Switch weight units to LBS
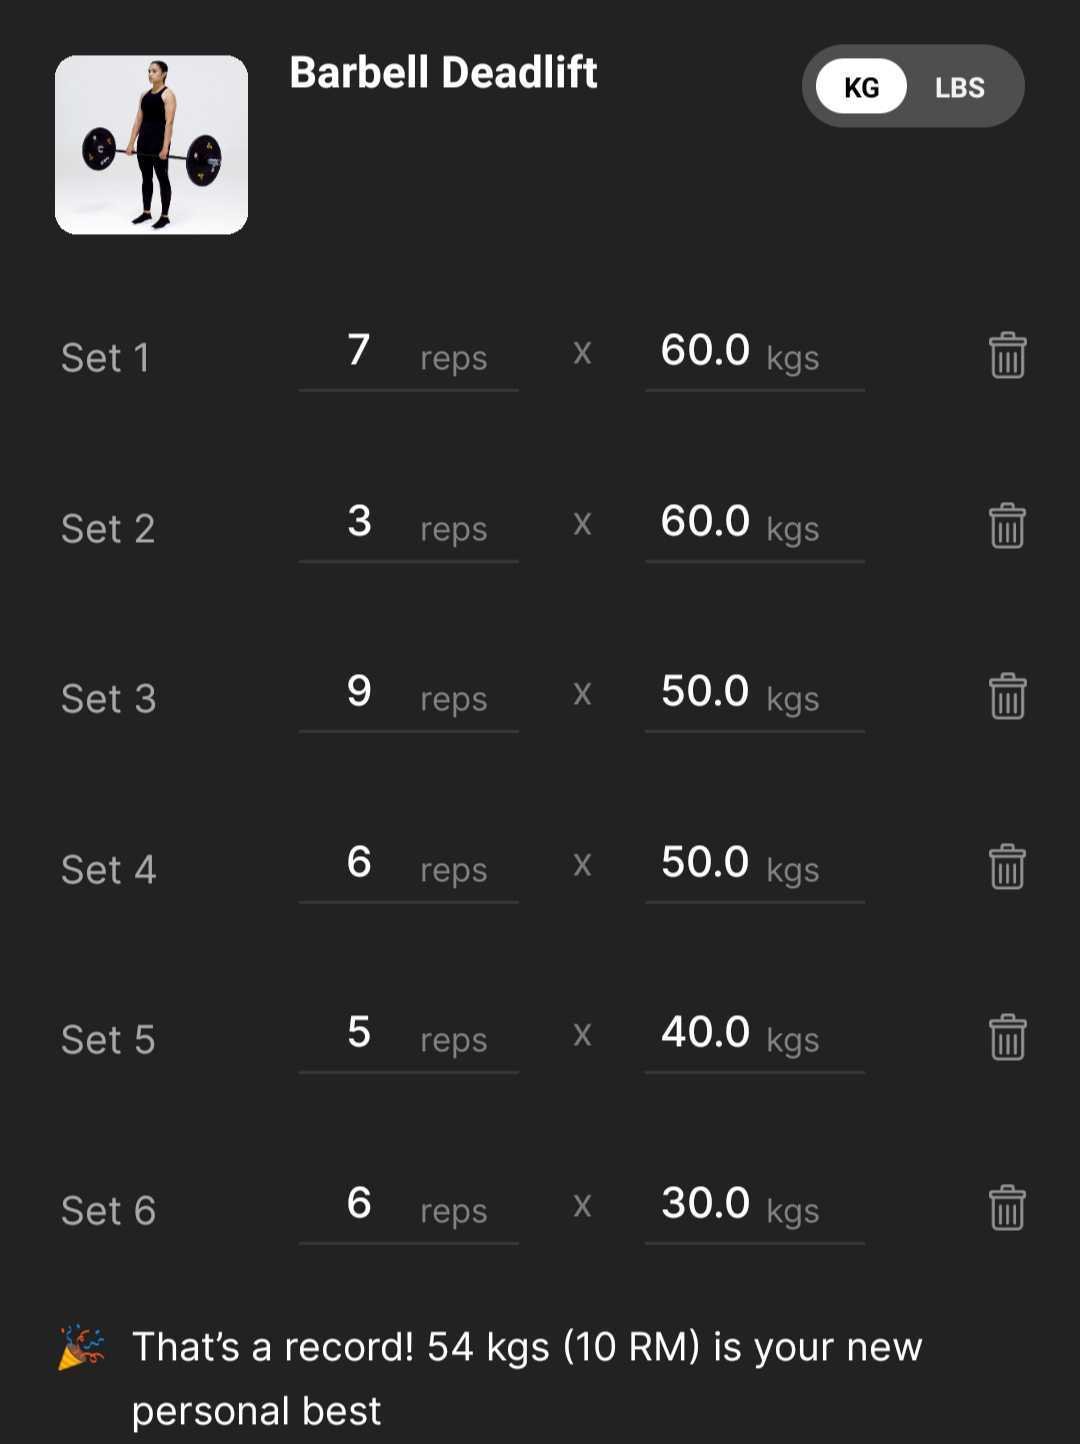This screenshot has width=1080, height=1444. (x=960, y=87)
